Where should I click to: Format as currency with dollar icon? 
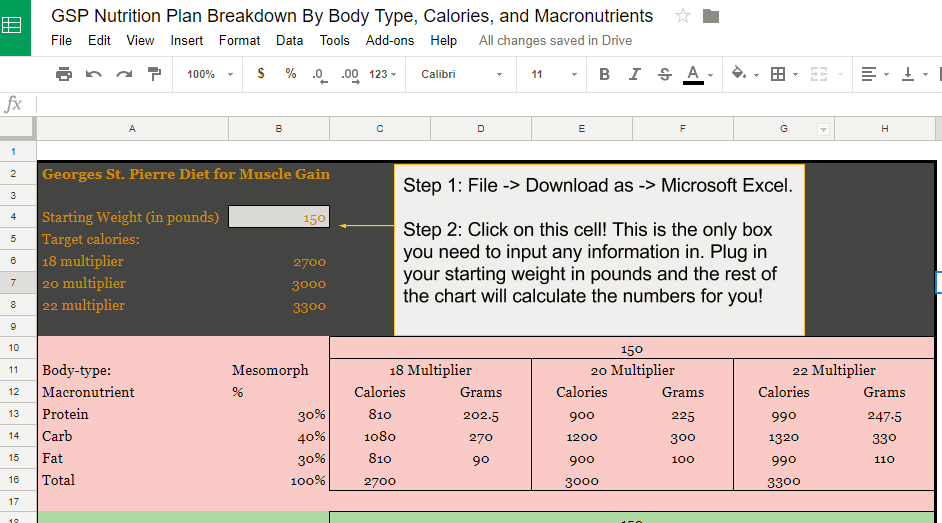pyautogui.click(x=261, y=74)
